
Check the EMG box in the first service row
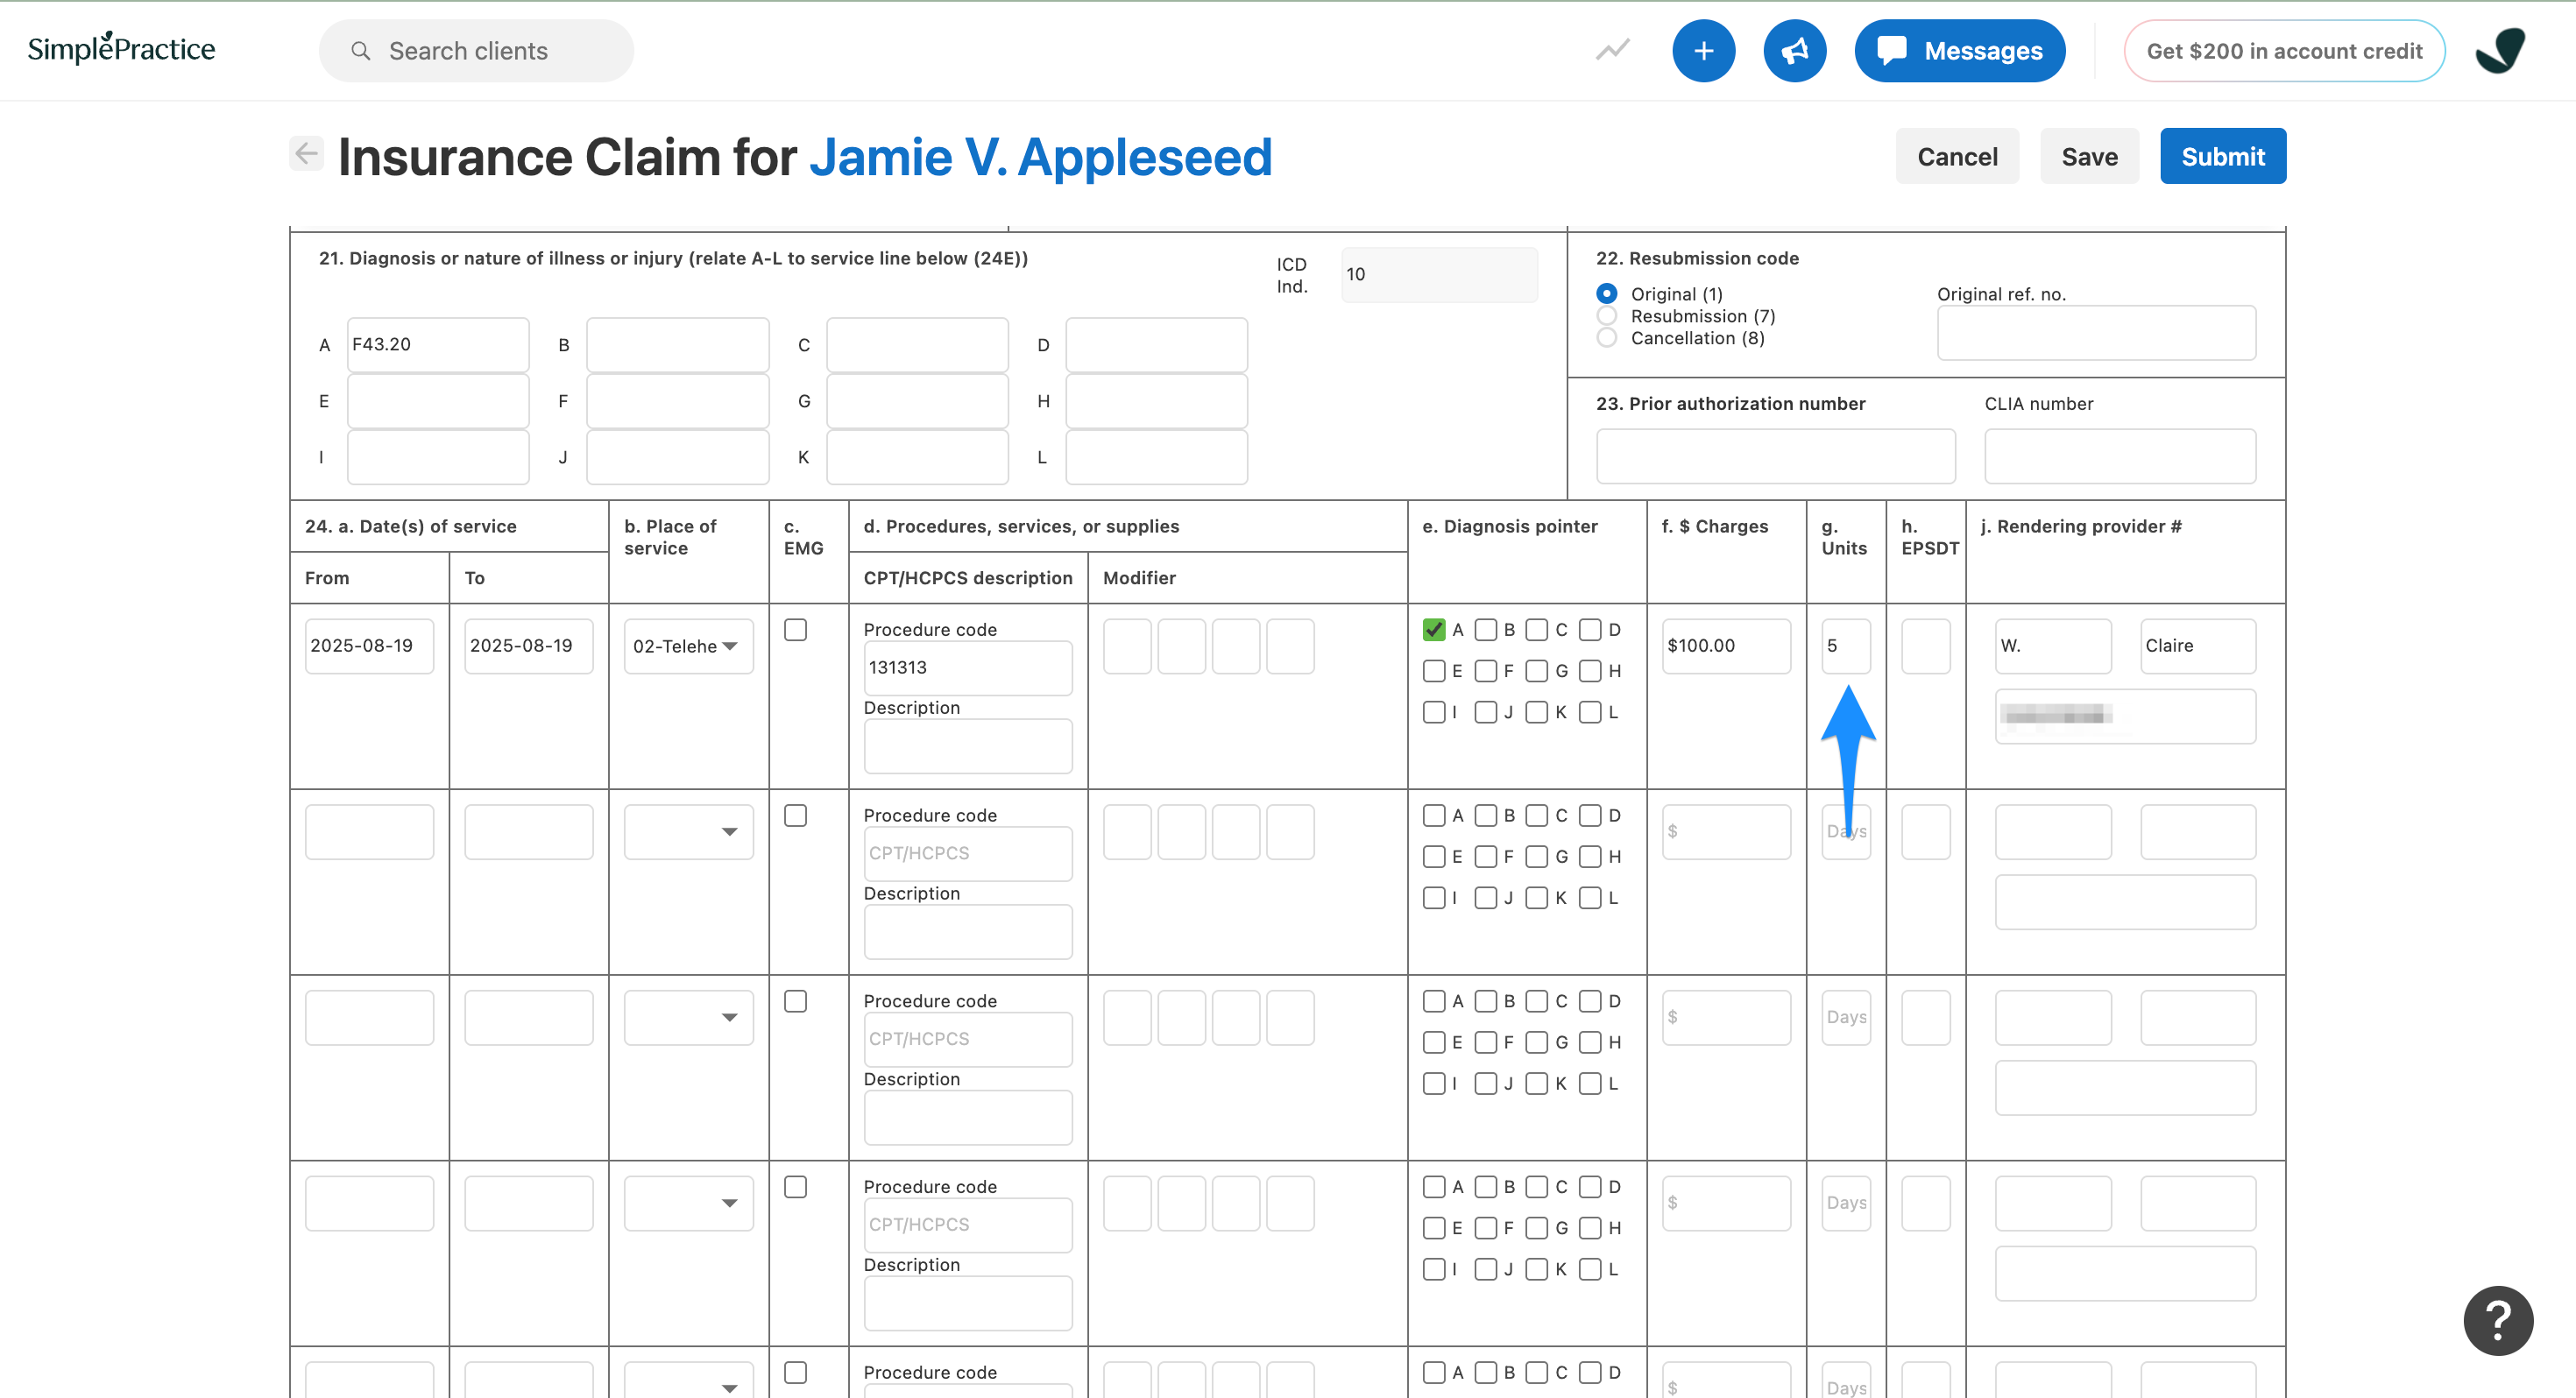(795, 630)
